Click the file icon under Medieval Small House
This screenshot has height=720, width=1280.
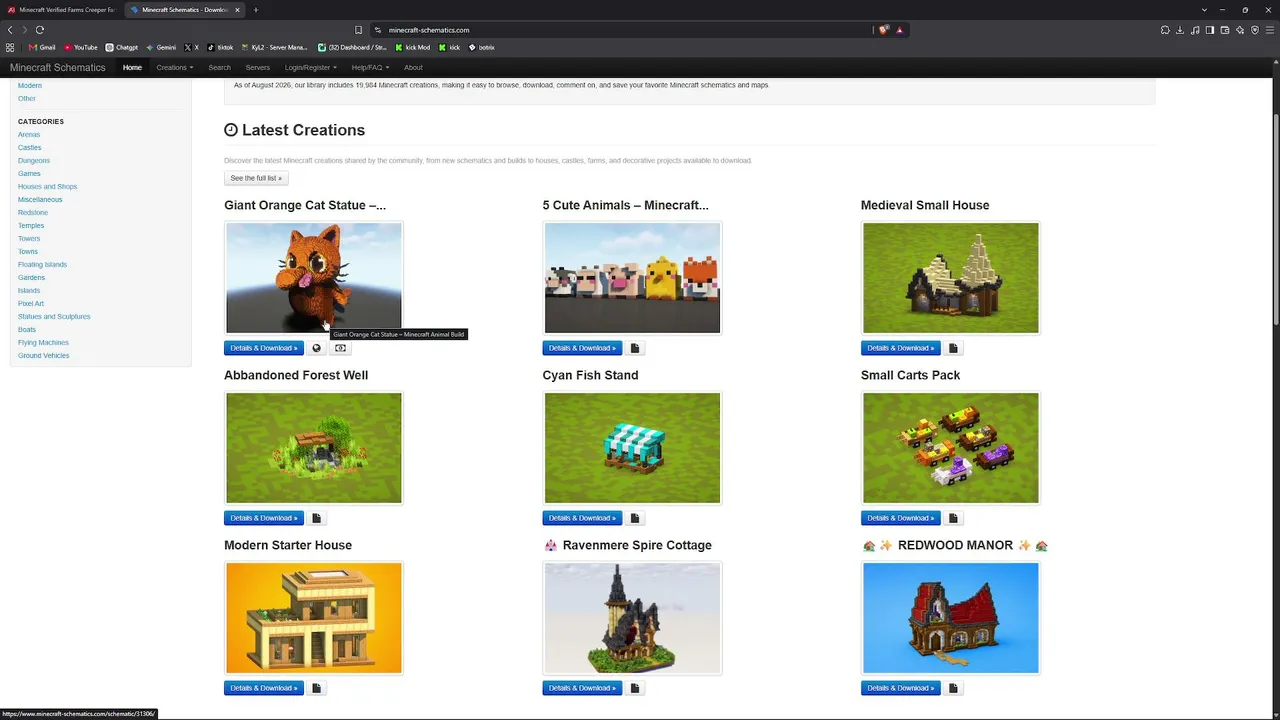[x=953, y=348]
